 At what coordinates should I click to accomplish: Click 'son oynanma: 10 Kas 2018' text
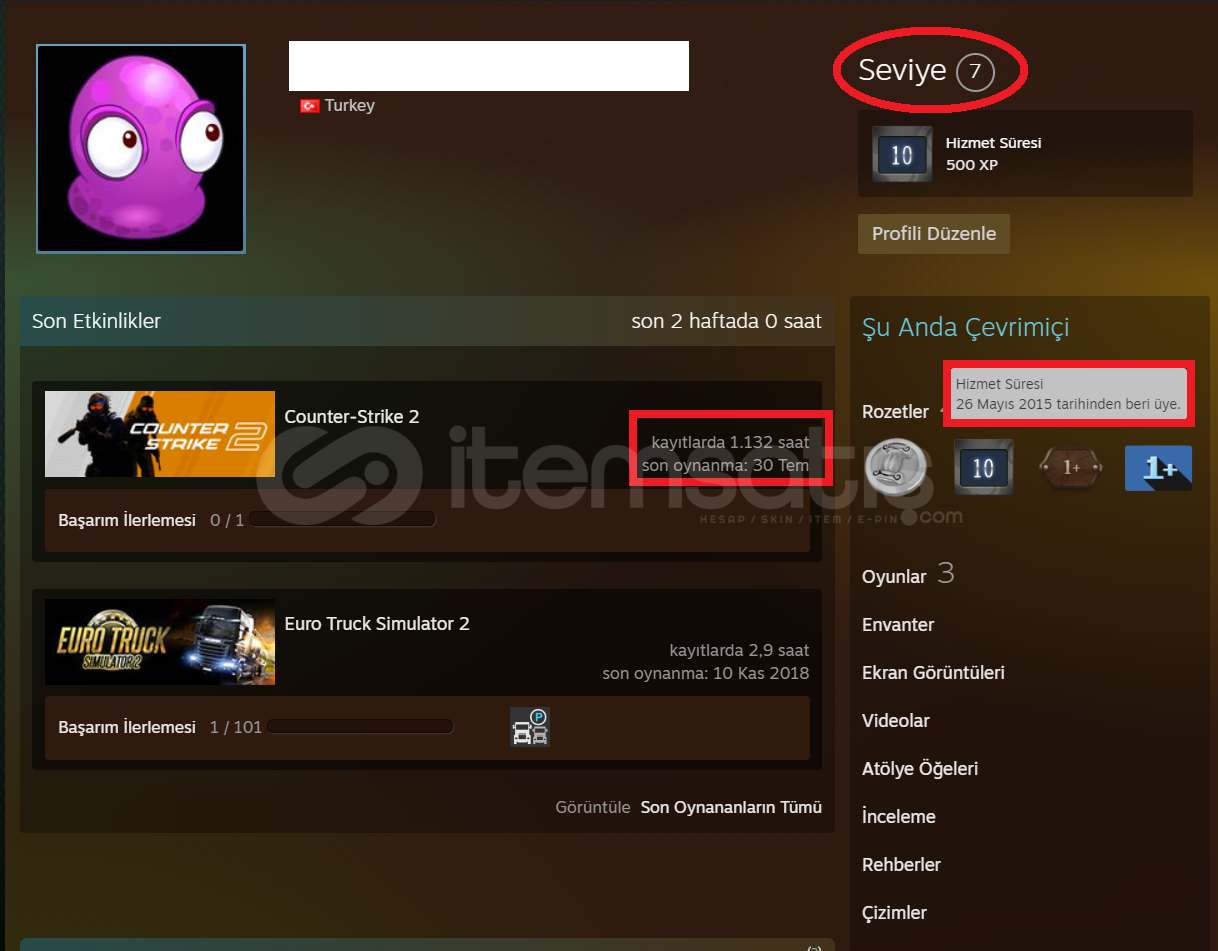(706, 673)
